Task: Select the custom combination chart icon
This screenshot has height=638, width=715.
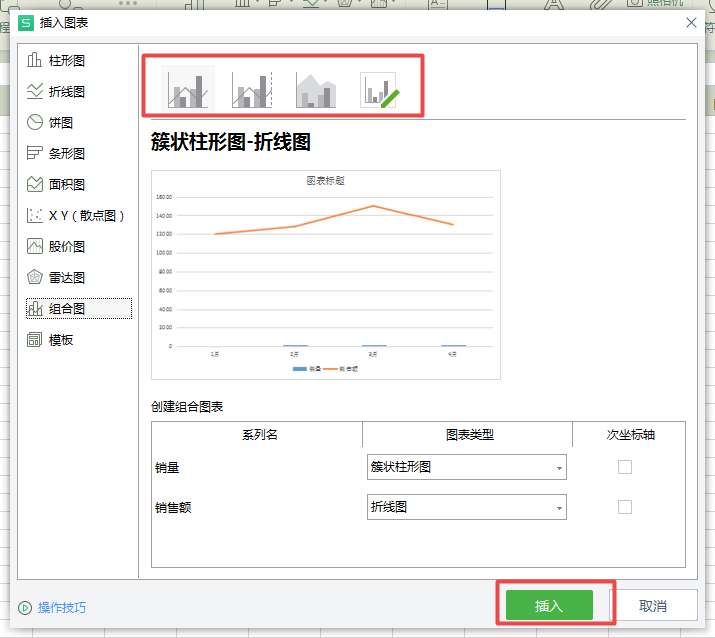Action: (x=379, y=89)
